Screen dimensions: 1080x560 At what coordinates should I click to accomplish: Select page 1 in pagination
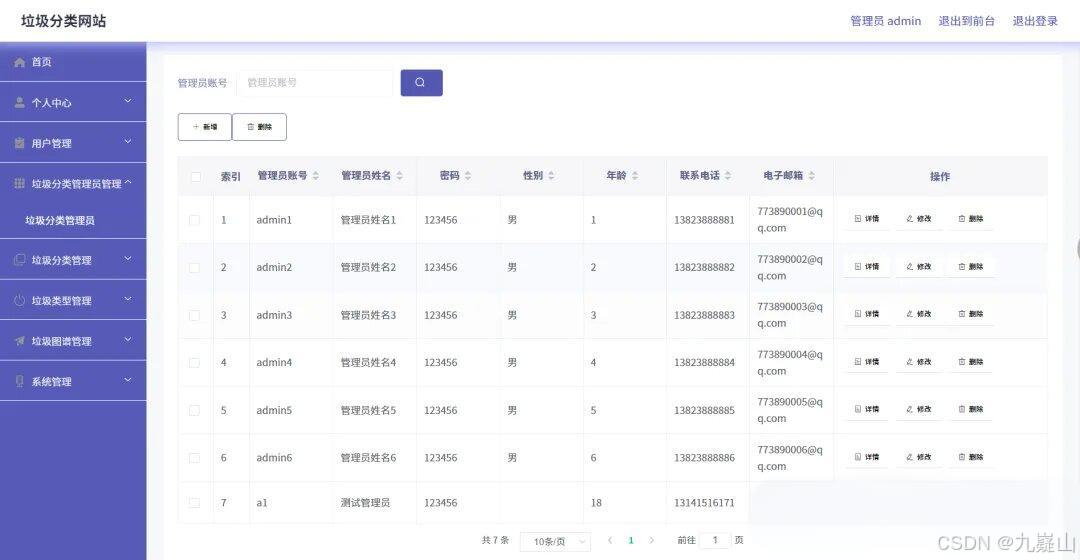(631, 541)
